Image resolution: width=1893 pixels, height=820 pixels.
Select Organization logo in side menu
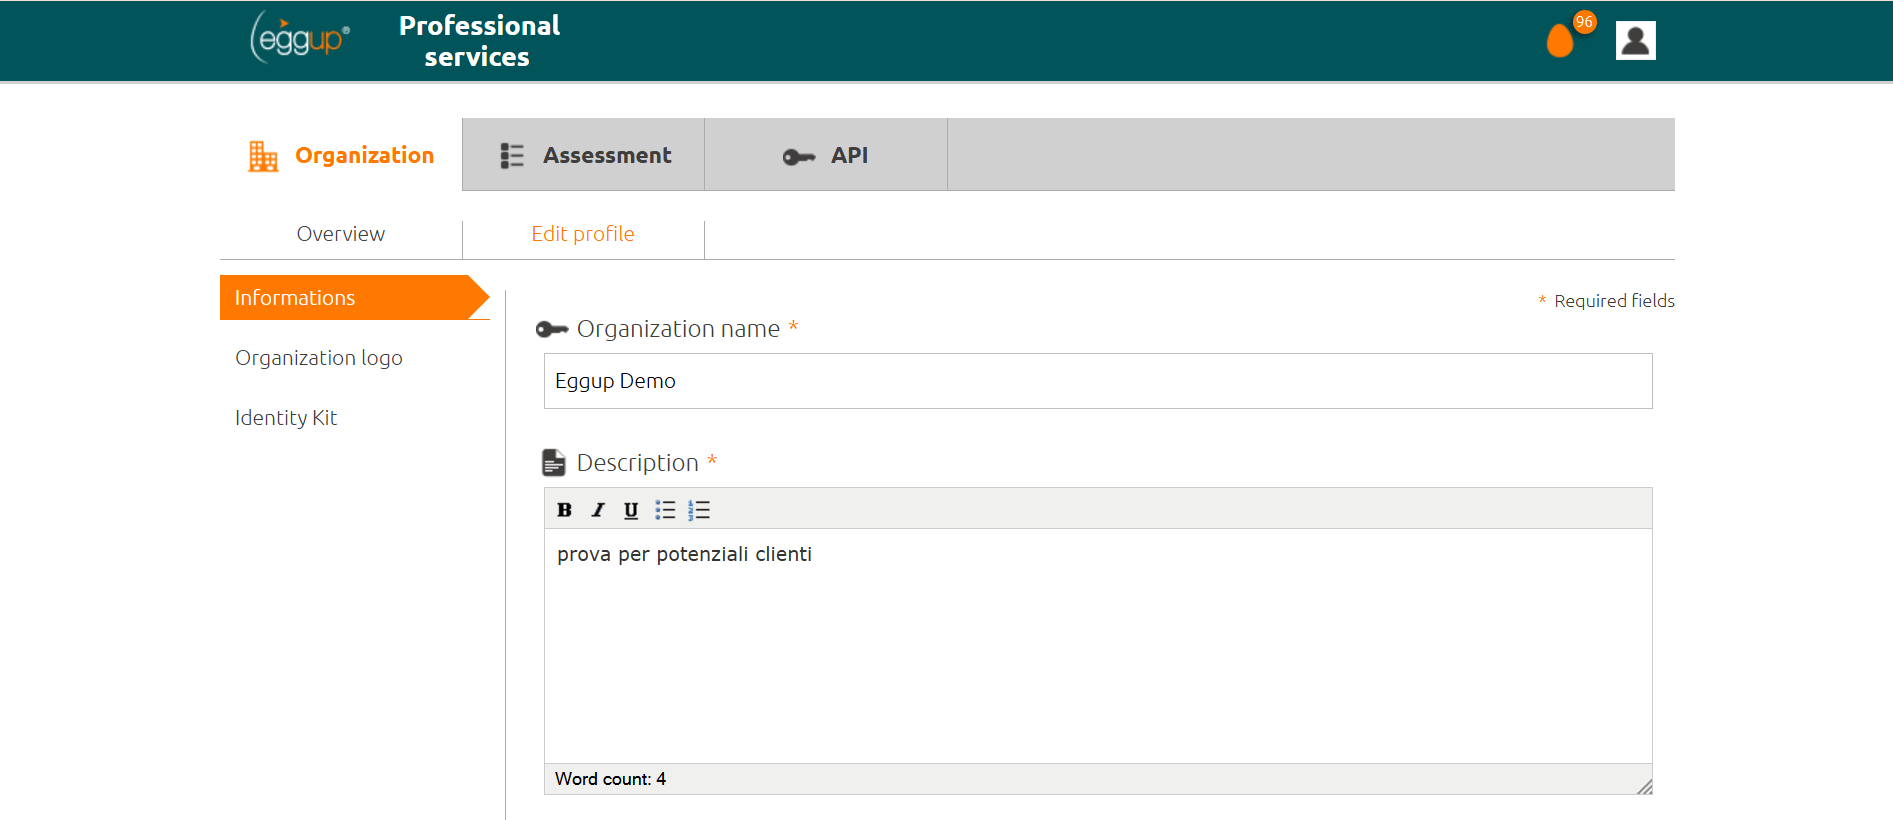tap(319, 358)
